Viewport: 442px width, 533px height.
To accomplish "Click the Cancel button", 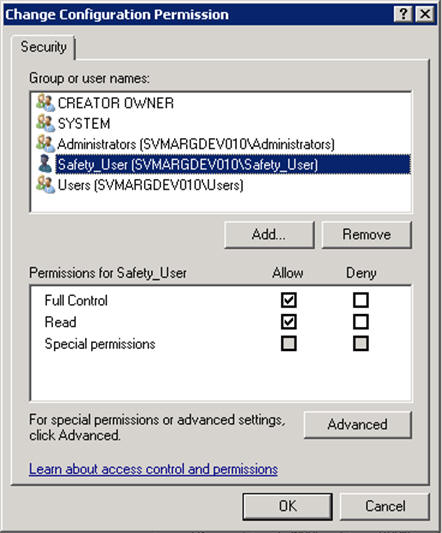I will [x=385, y=506].
